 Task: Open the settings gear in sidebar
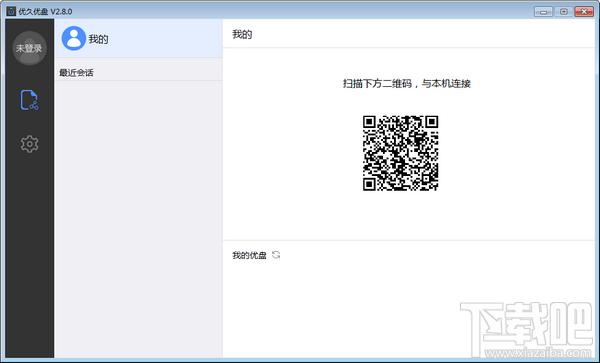(29, 144)
